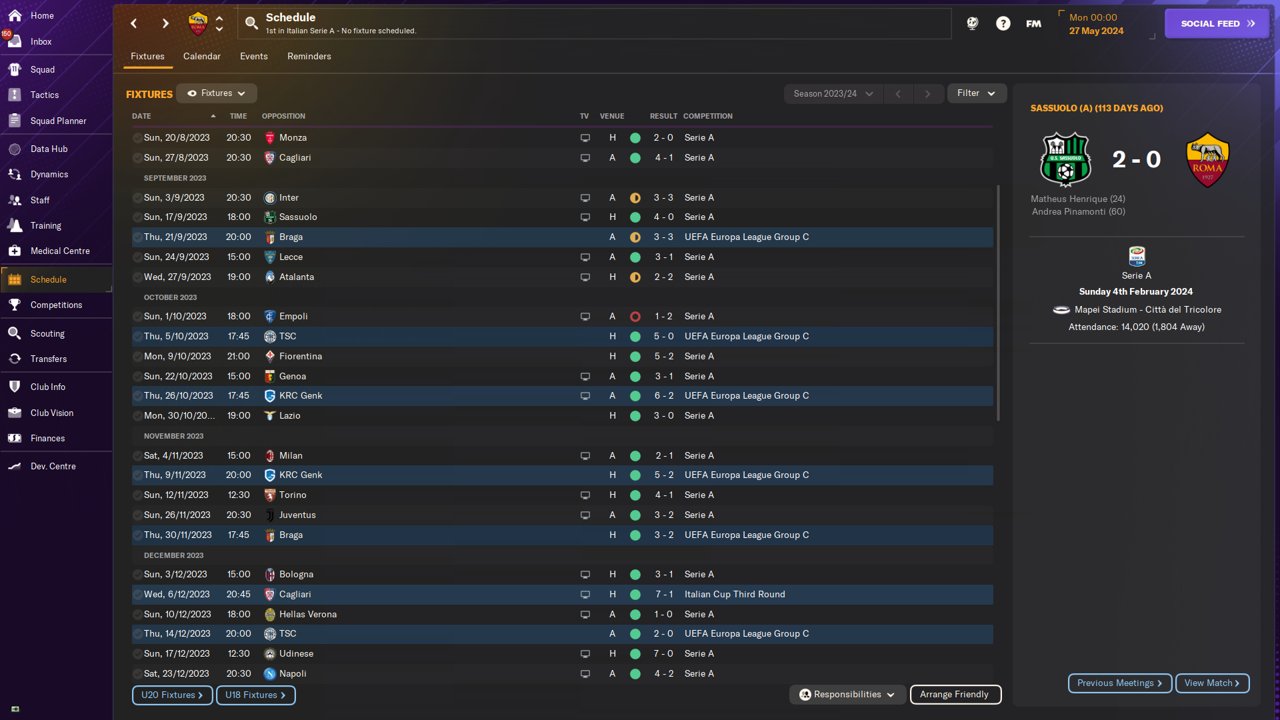Go back with the left arrow navigation

click(134, 23)
